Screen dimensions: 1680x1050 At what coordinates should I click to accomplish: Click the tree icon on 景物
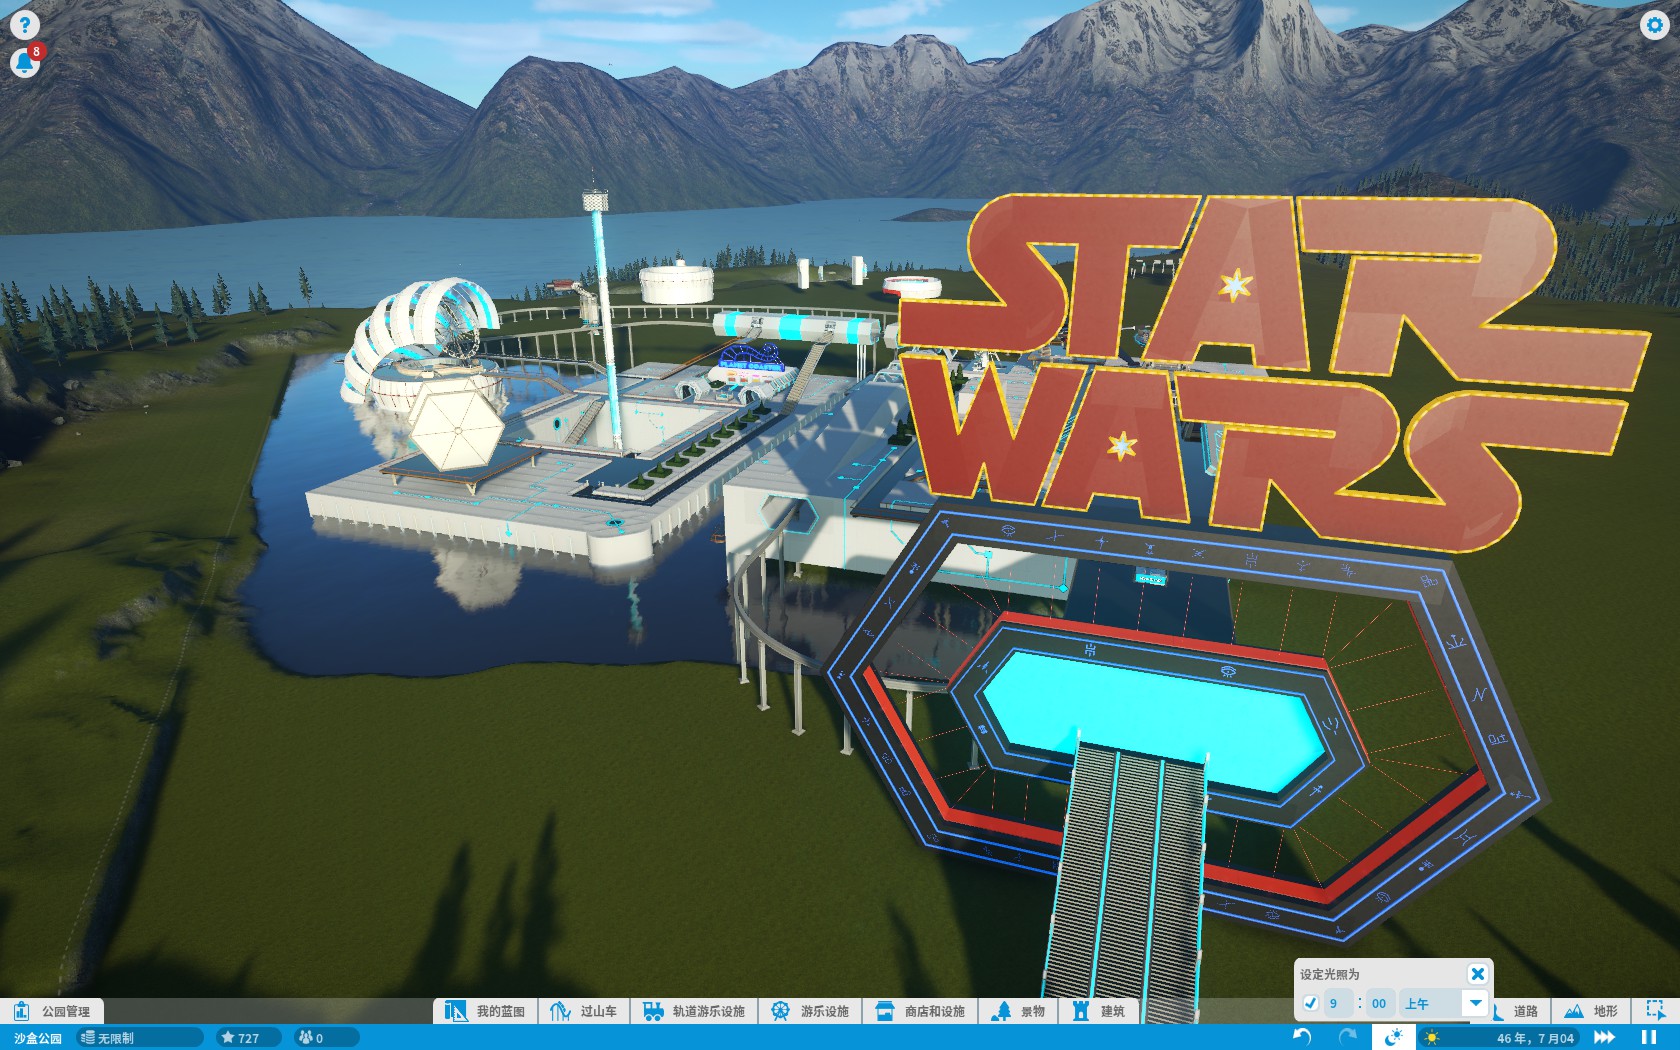[1001, 1011]
